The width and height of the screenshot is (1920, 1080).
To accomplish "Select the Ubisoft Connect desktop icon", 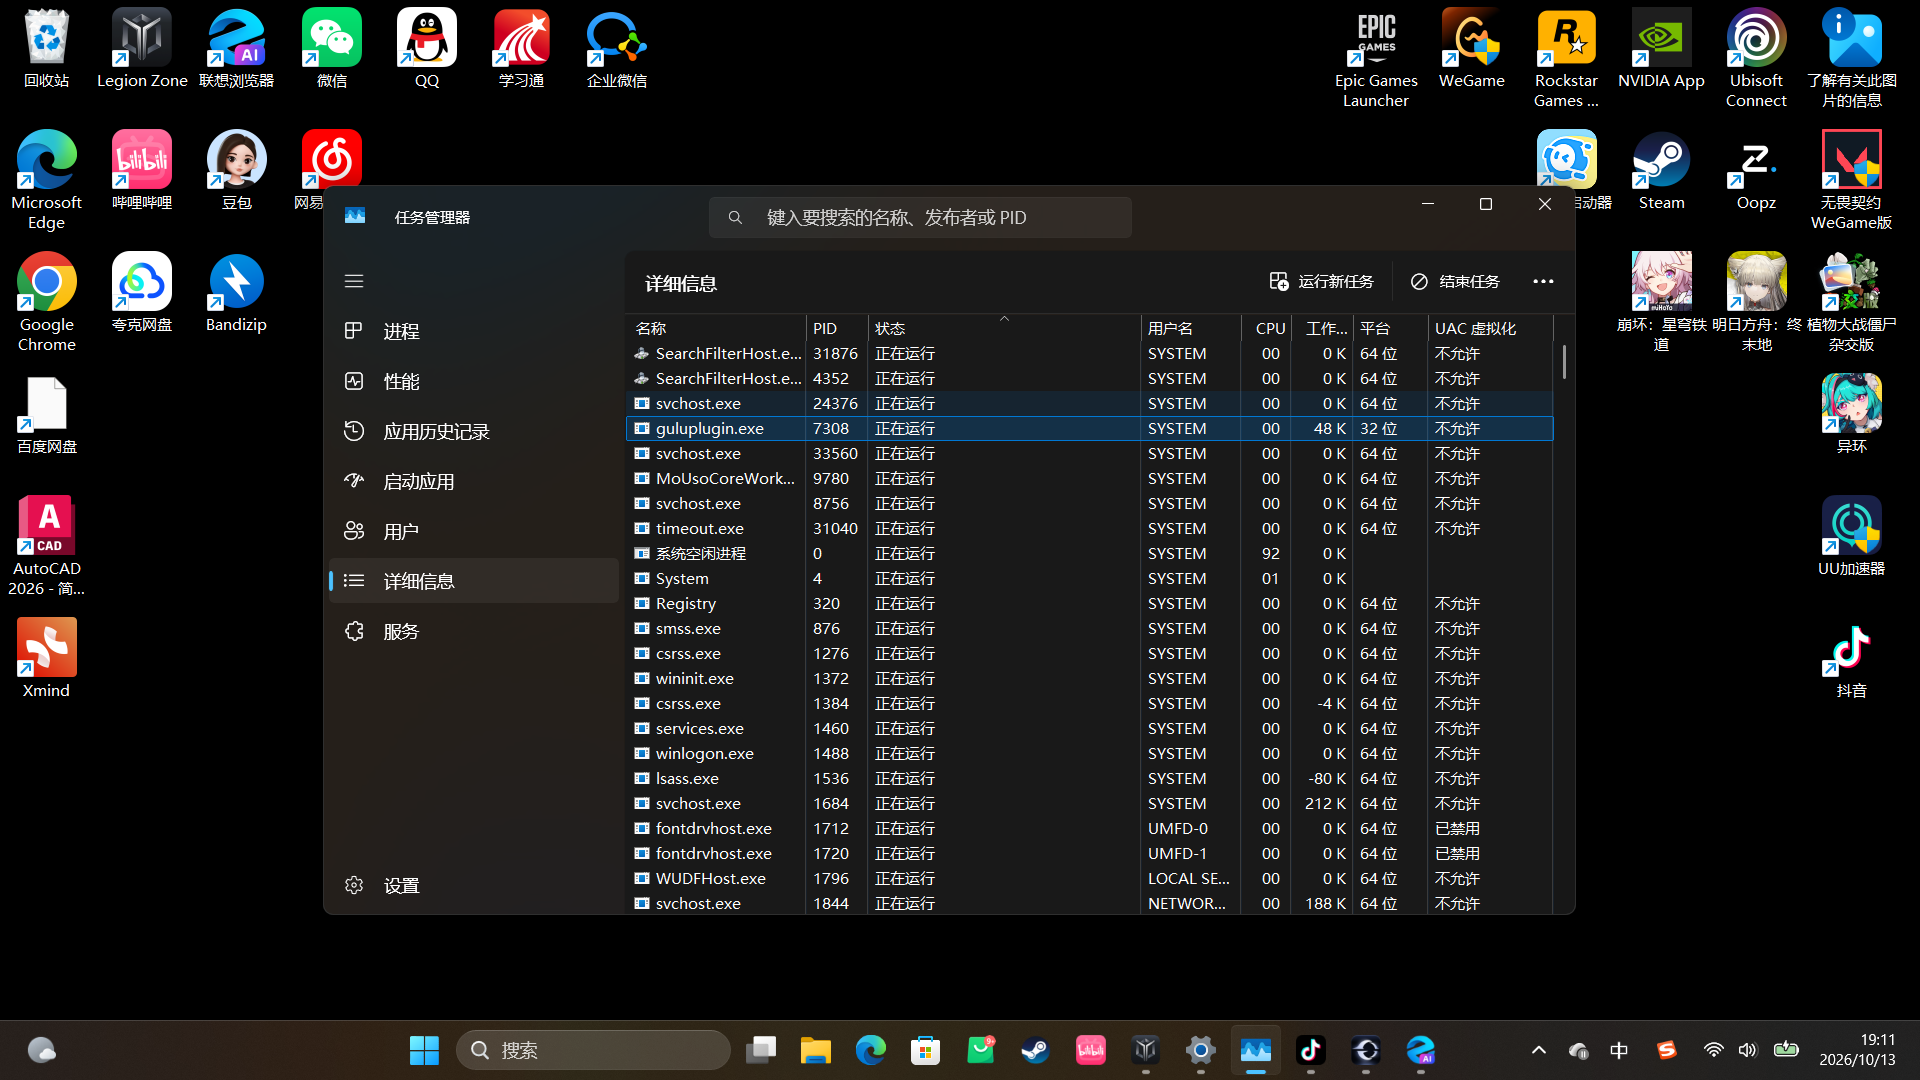I will click(x=1756, y=58).
